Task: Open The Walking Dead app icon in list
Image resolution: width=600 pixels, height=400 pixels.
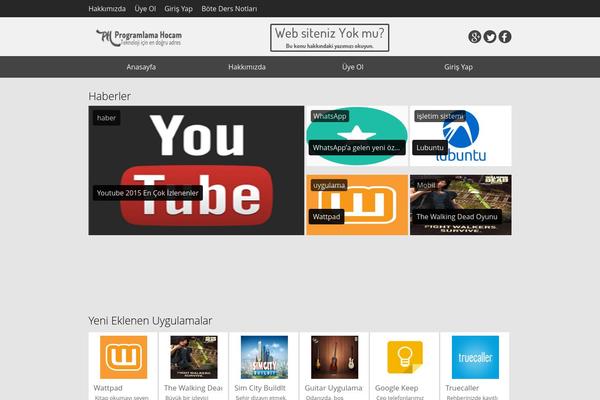Action: click(194, 357)
